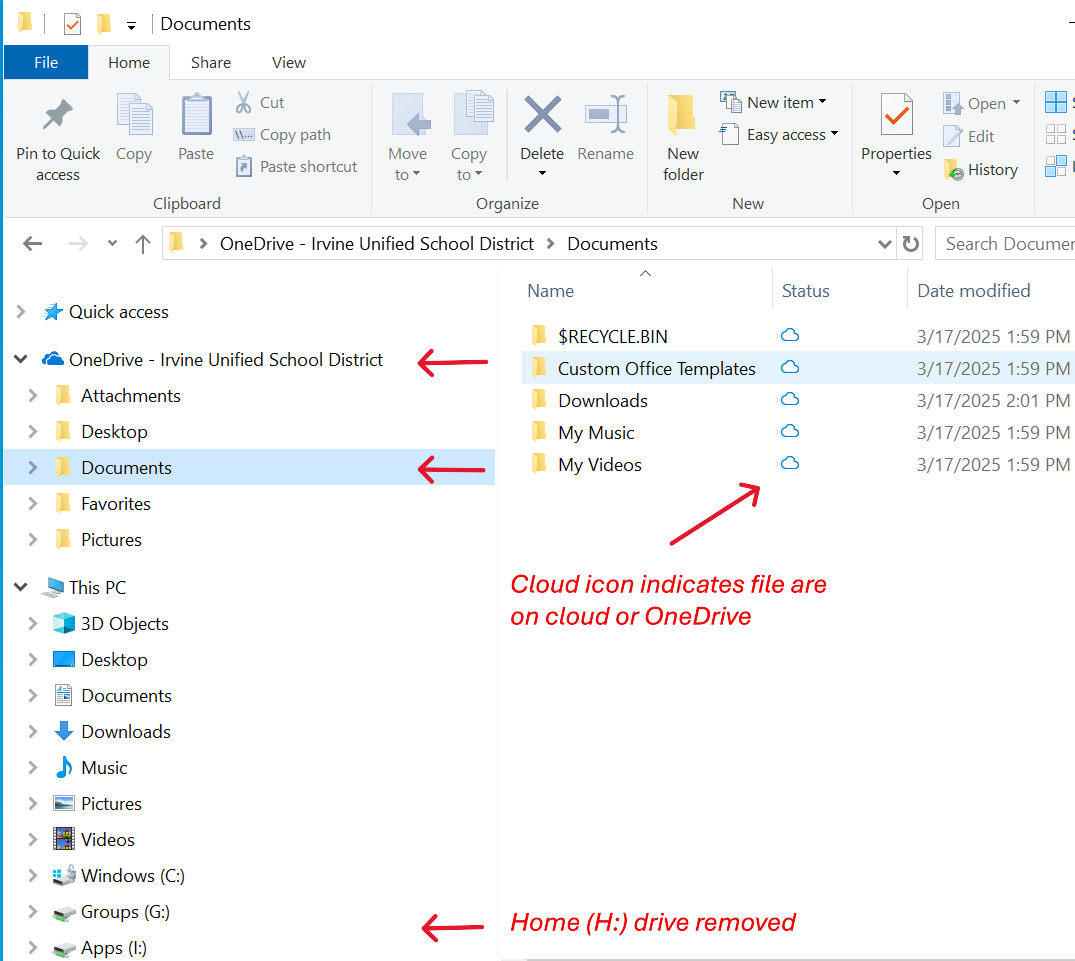
Task: Open Customize Quick Access Toolbar dropdown
Action: coord(131,26)
